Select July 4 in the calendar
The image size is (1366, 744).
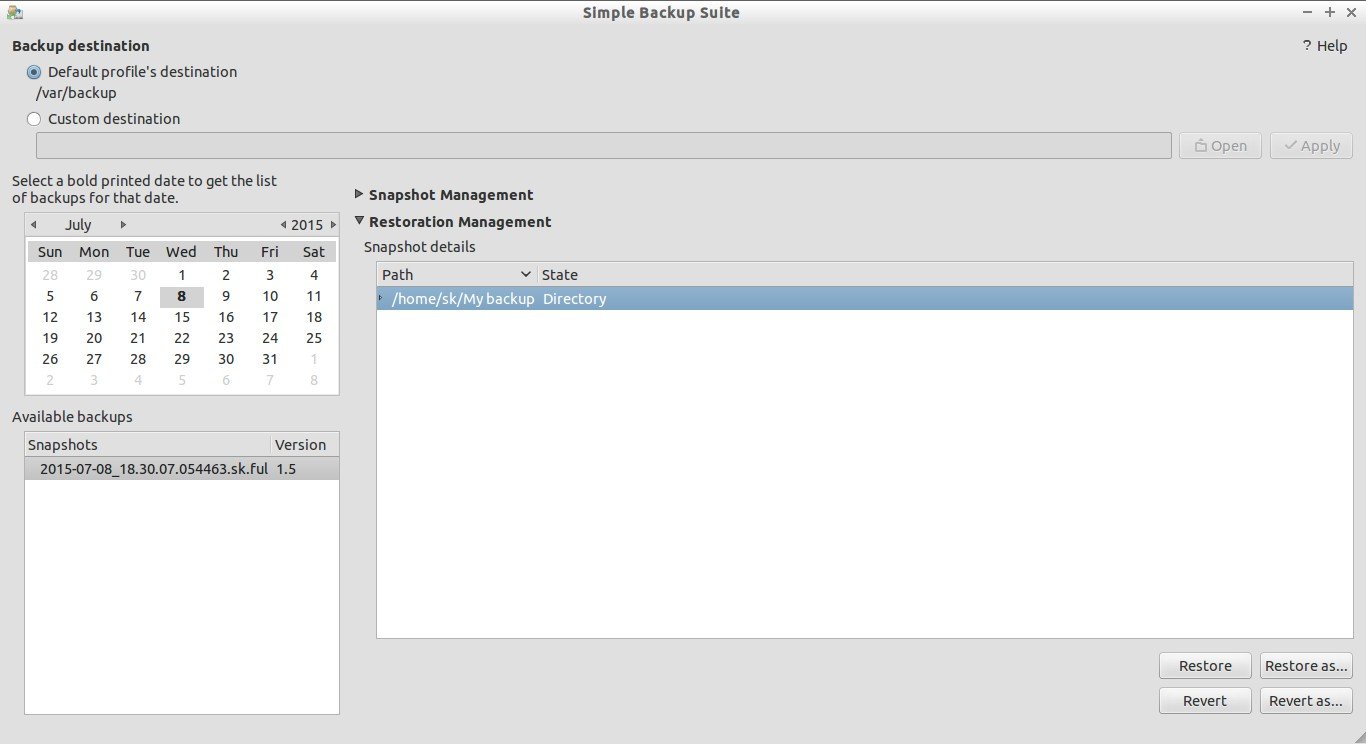click(314, 275)
